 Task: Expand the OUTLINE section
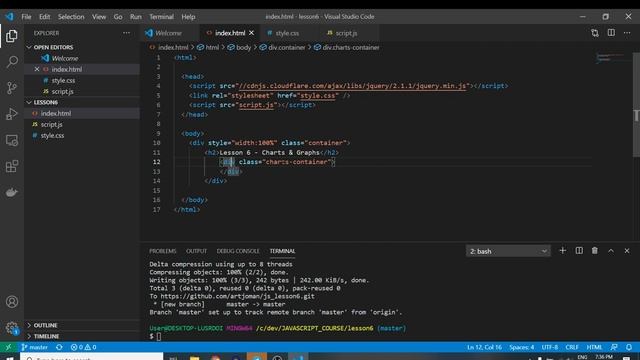point(82,325)
